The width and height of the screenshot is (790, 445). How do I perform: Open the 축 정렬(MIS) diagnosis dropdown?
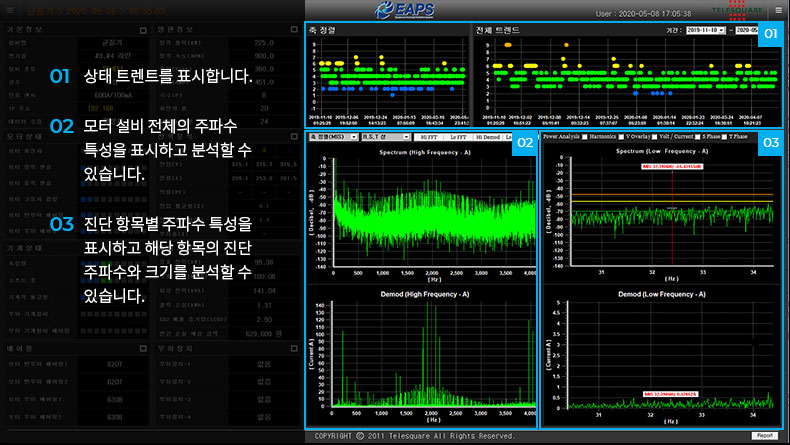pyautogui.click(x=333, y=137)
